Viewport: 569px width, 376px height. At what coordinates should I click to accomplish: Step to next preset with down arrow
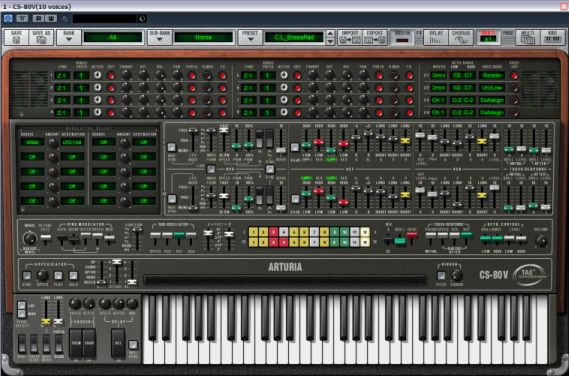[x=330, y=41]
